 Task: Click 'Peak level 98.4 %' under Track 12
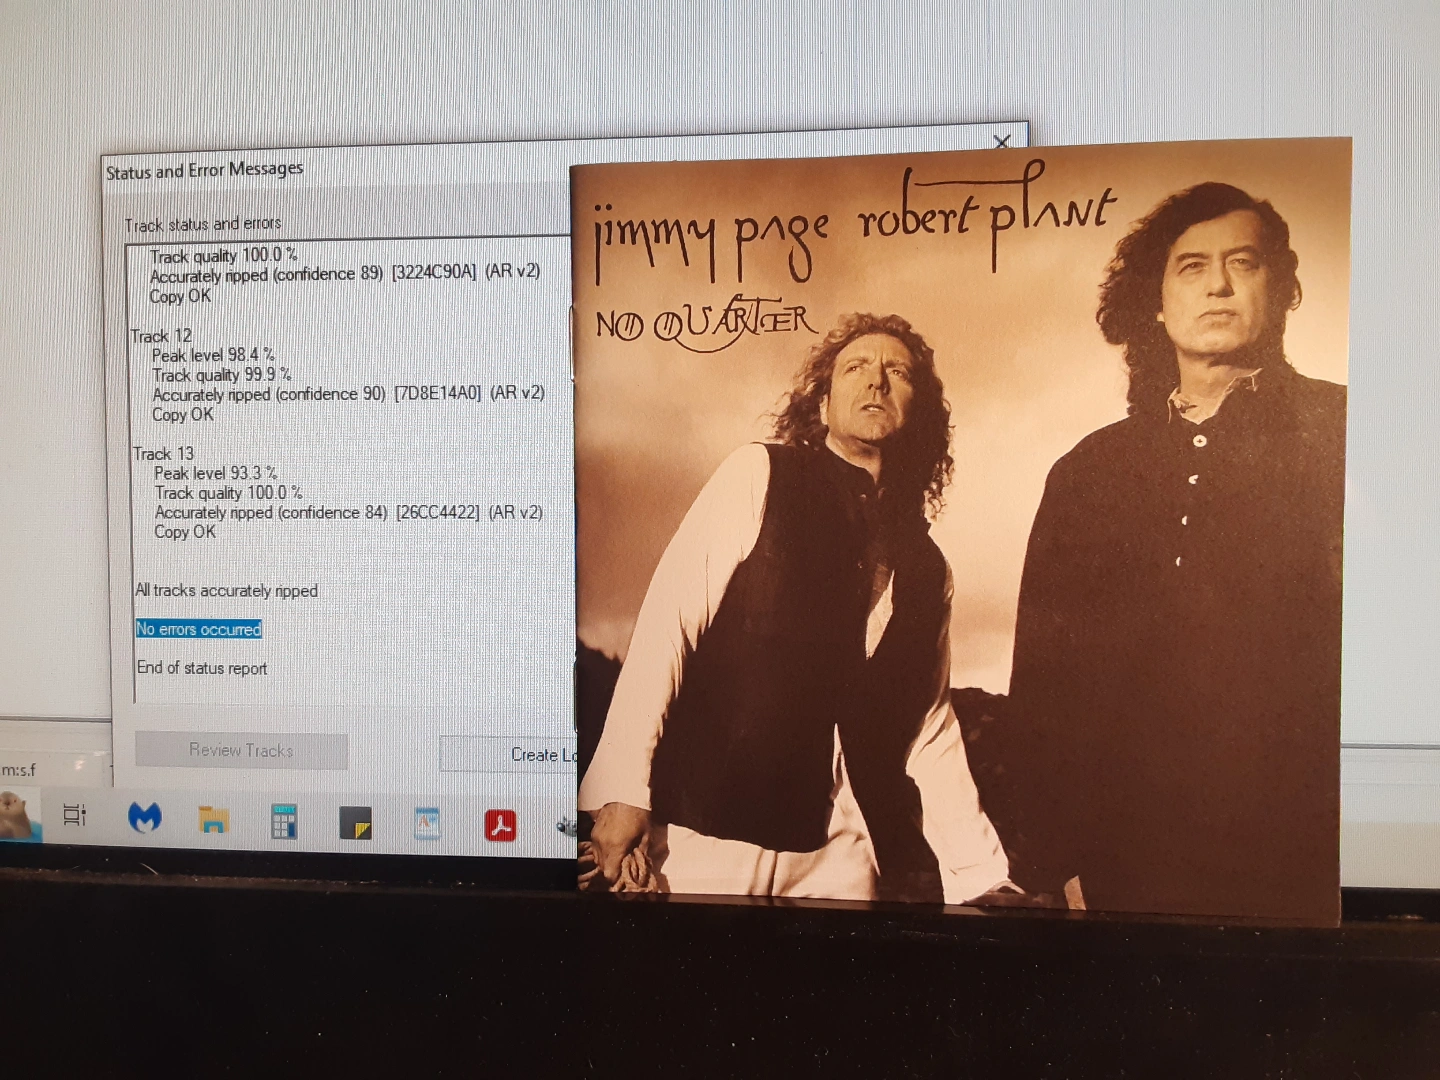[213, 355]
